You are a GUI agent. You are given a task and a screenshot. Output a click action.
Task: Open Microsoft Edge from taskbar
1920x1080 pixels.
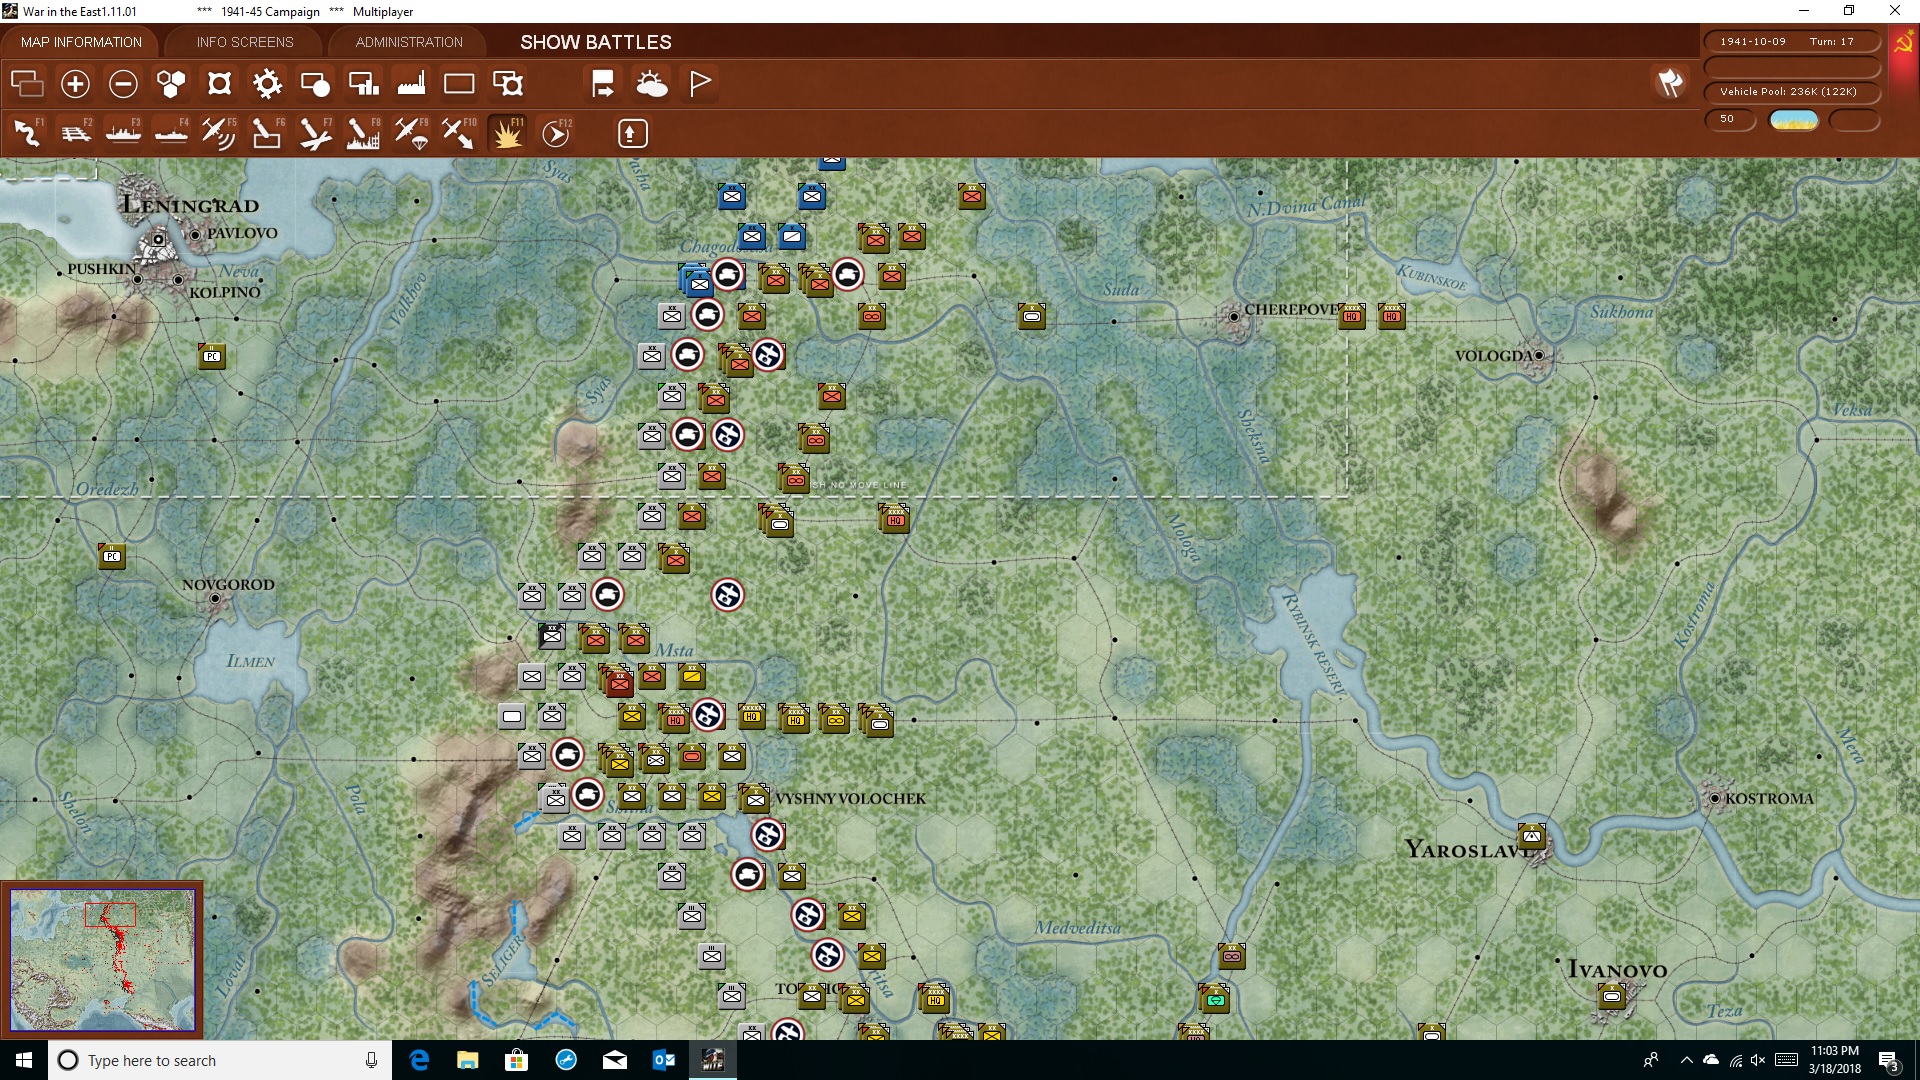pos(419,1060)
